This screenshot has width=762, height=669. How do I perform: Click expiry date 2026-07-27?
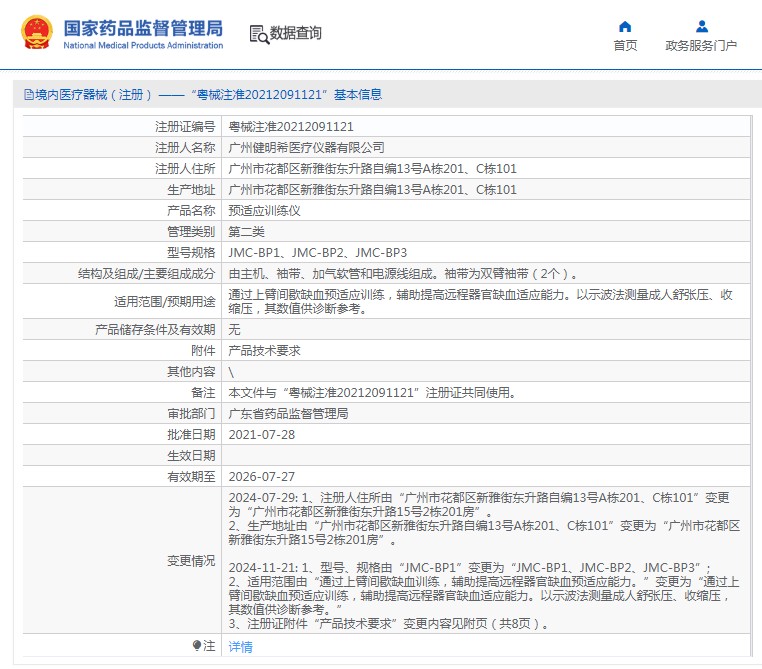point(261,477)
